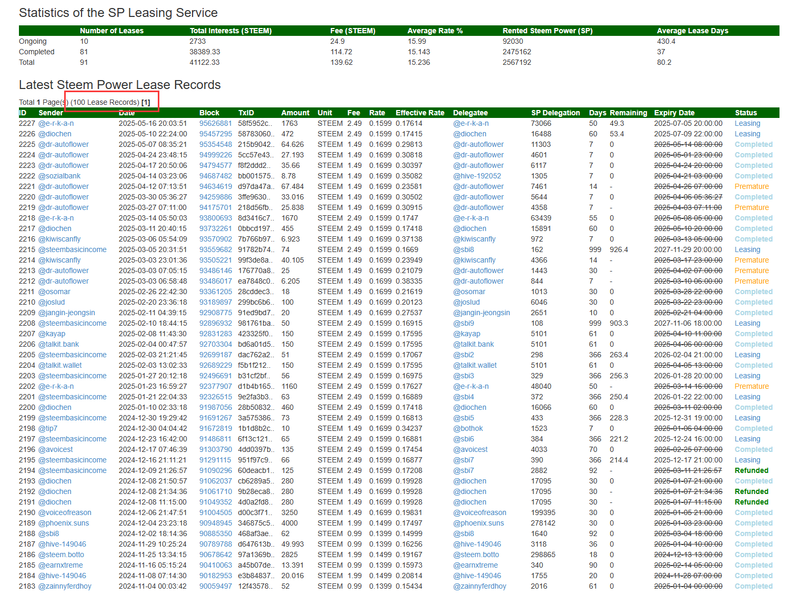Open block 92377907 link
Screen dimensions: 800x593
pyautogui.click(x=215, y=386)
